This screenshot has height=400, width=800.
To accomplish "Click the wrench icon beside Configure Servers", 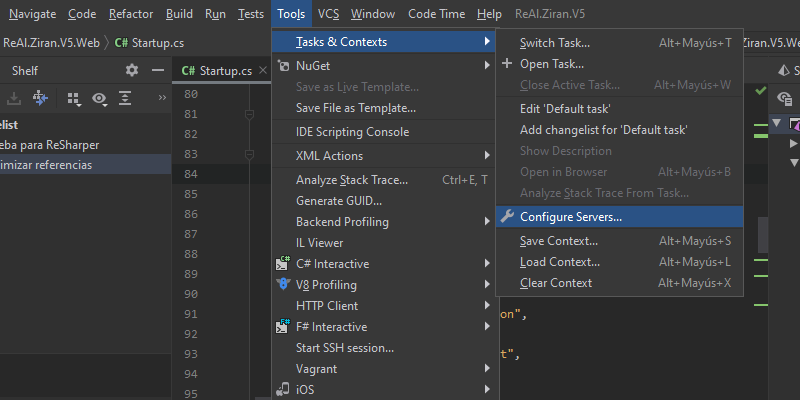I will (507, 216).
